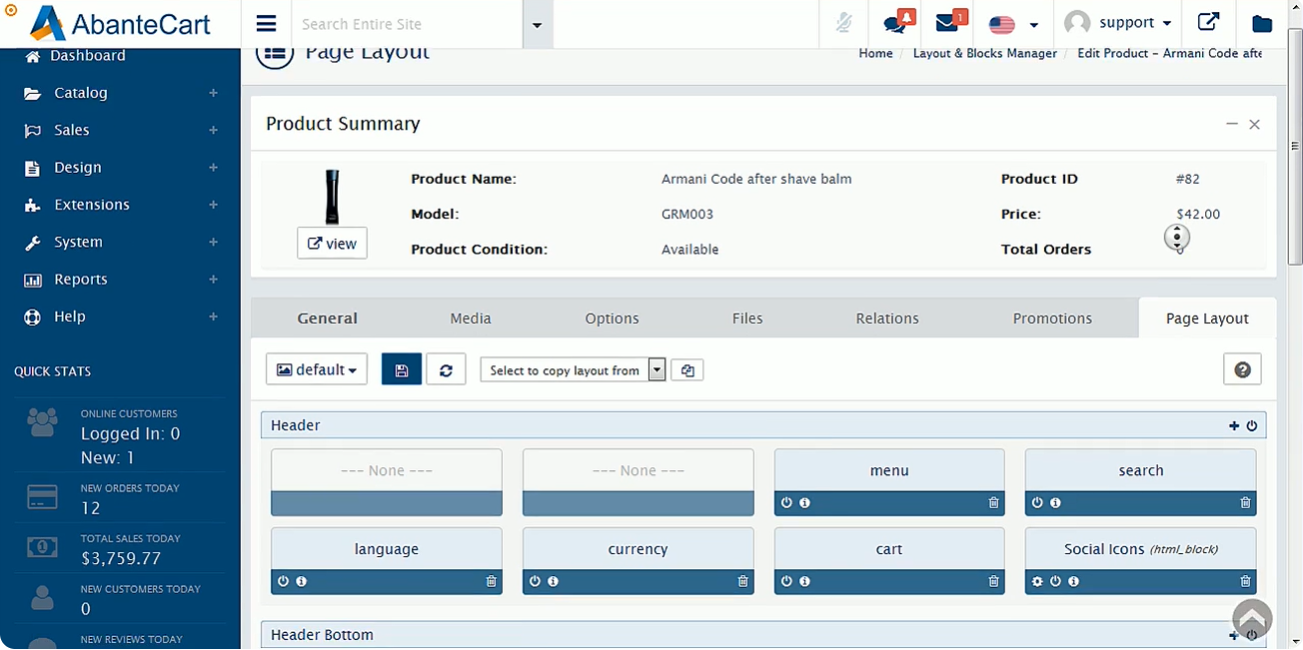Image resolution: width=1303 pixels, height=650 pixels.
Task: Open the messages envelope icon in top bar
Action: 947,24
